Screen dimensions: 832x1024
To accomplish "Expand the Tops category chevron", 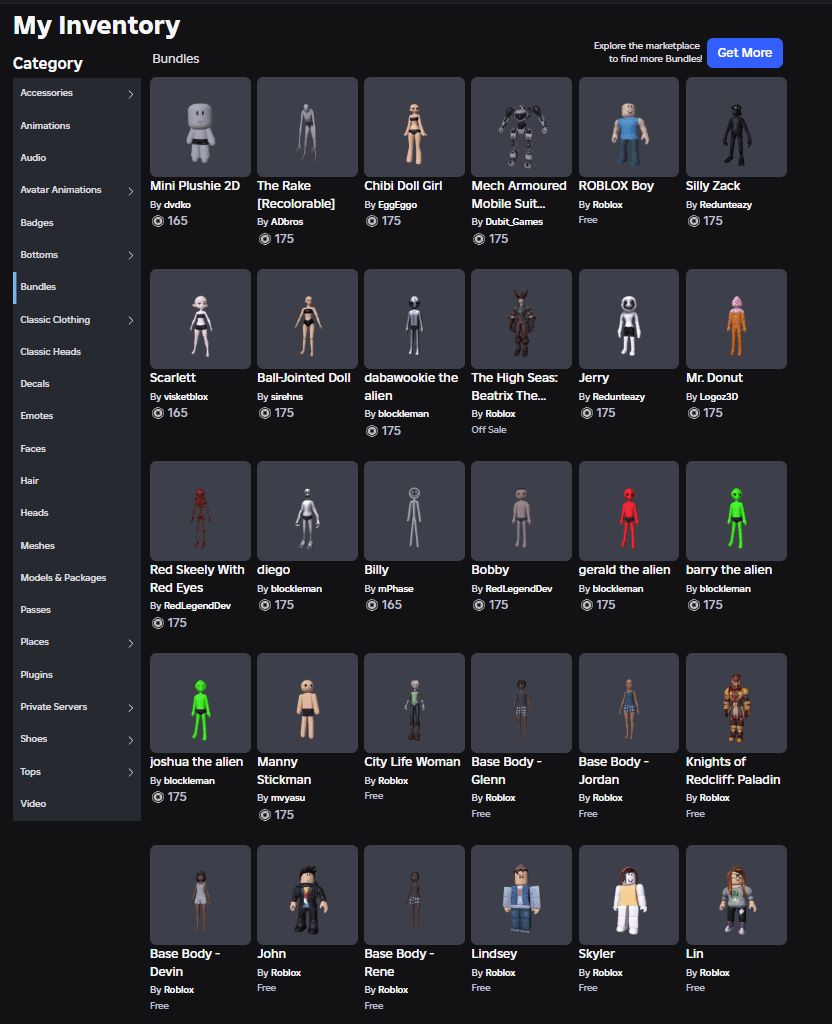I will [x=131, y=773].
